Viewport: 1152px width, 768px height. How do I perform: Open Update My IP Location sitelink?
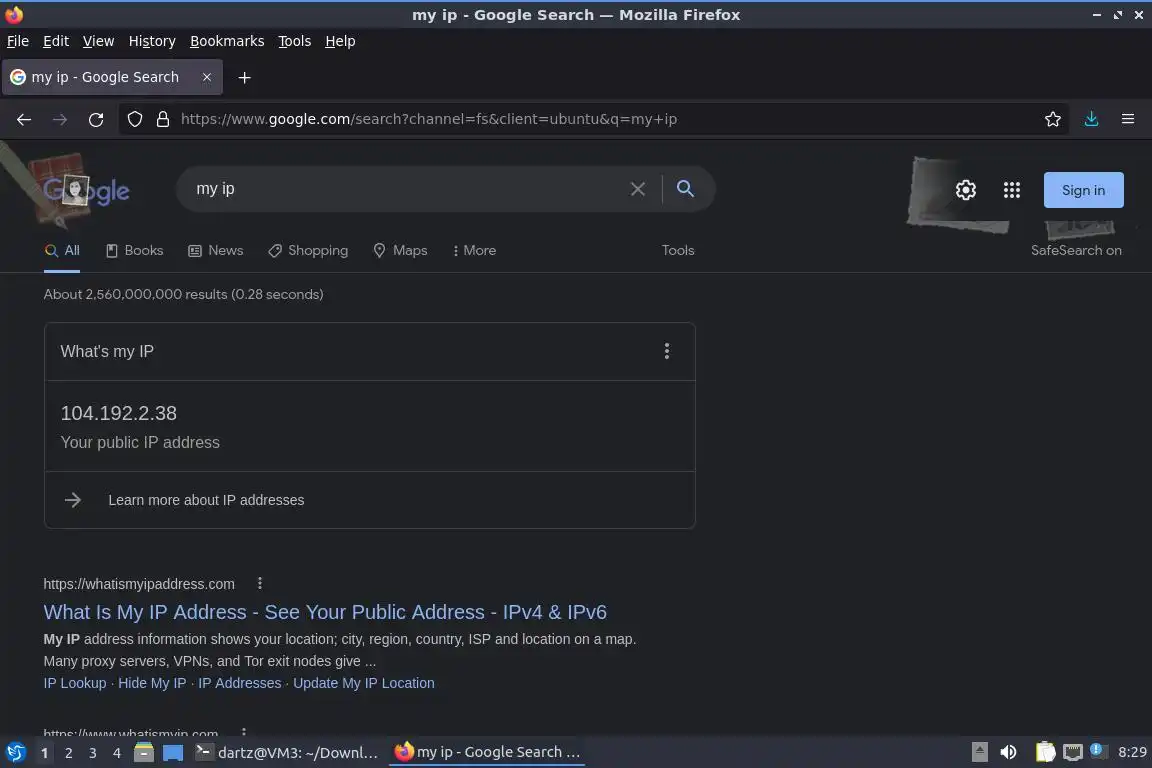(x=364, y=683)
